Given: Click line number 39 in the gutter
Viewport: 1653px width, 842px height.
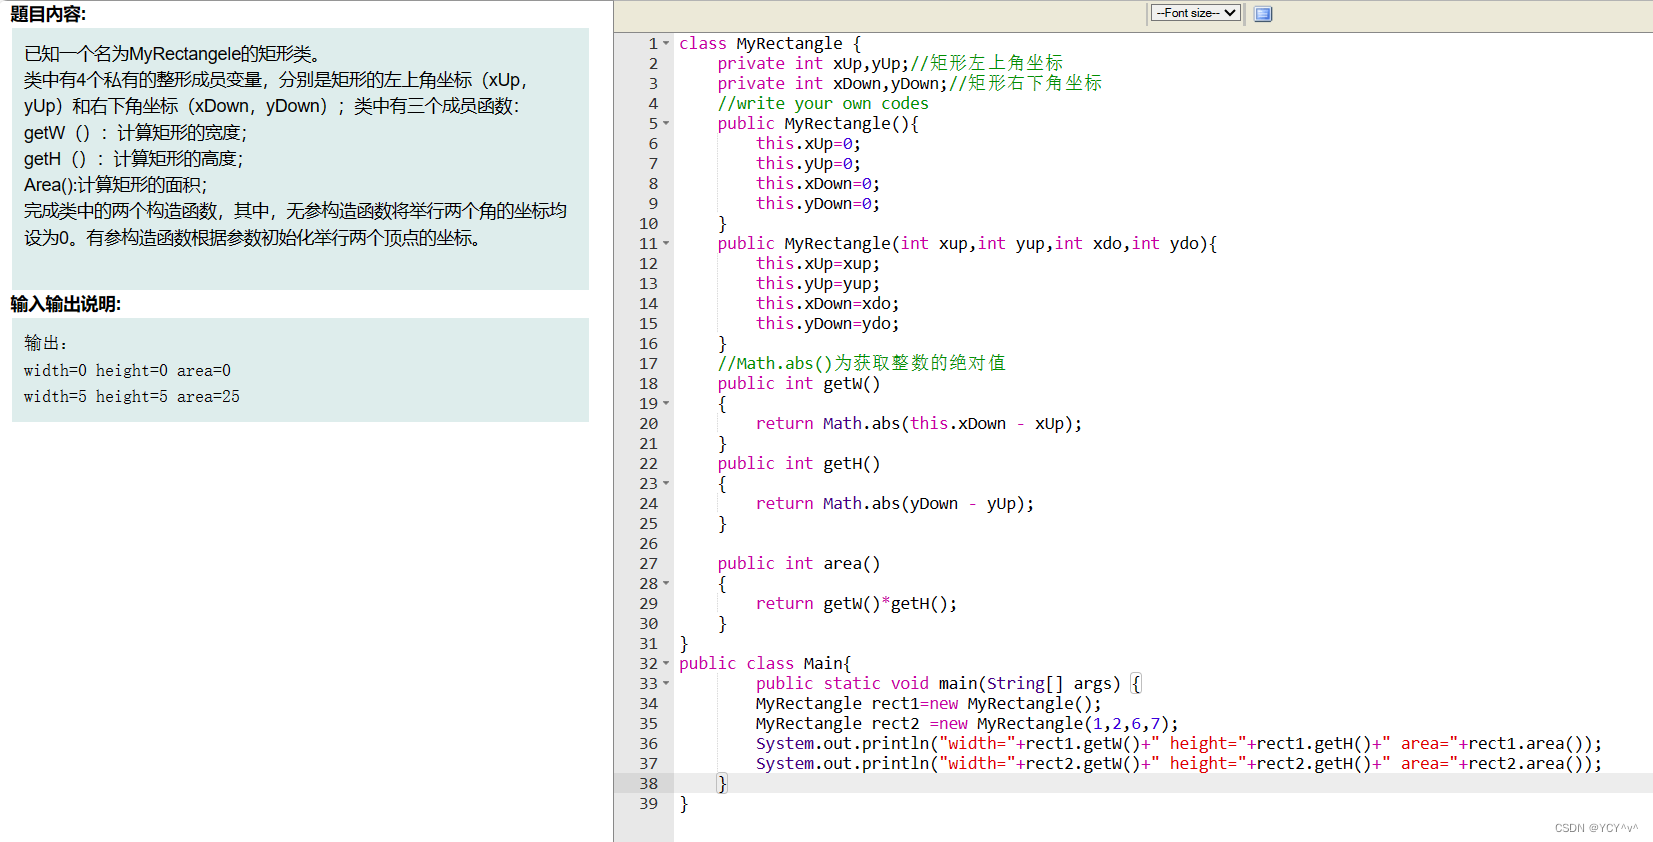Looking at the screenshot, I should [x=648, y=803].
